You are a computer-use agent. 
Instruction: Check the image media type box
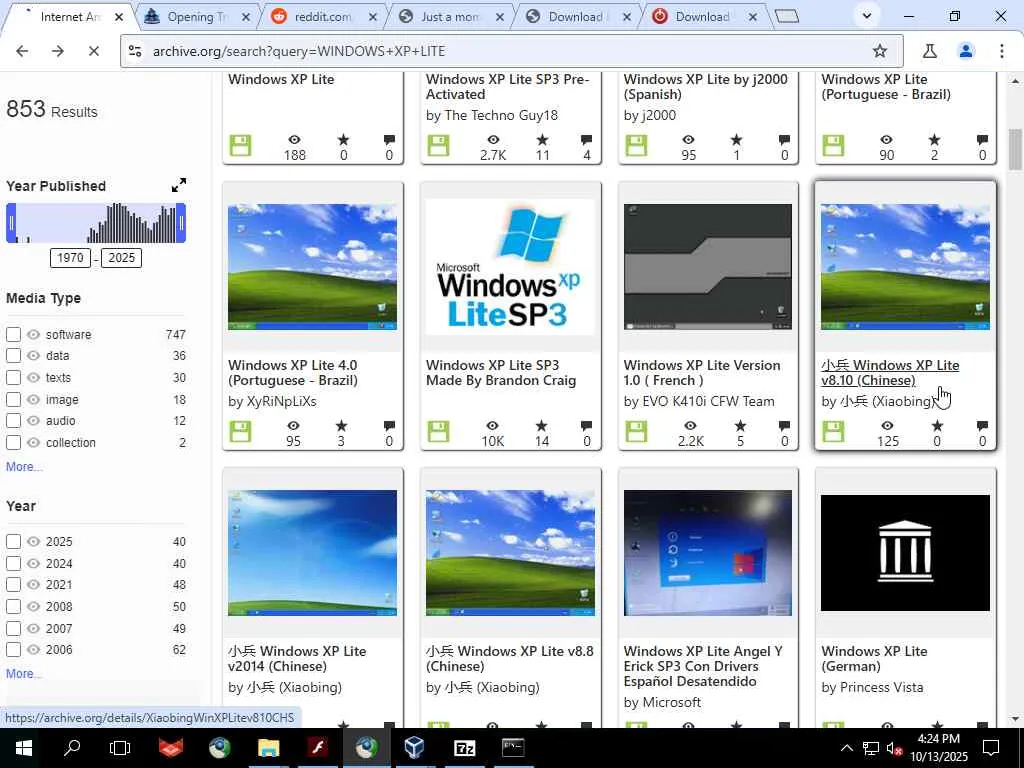pyautogui.click(x=13, y=399)
